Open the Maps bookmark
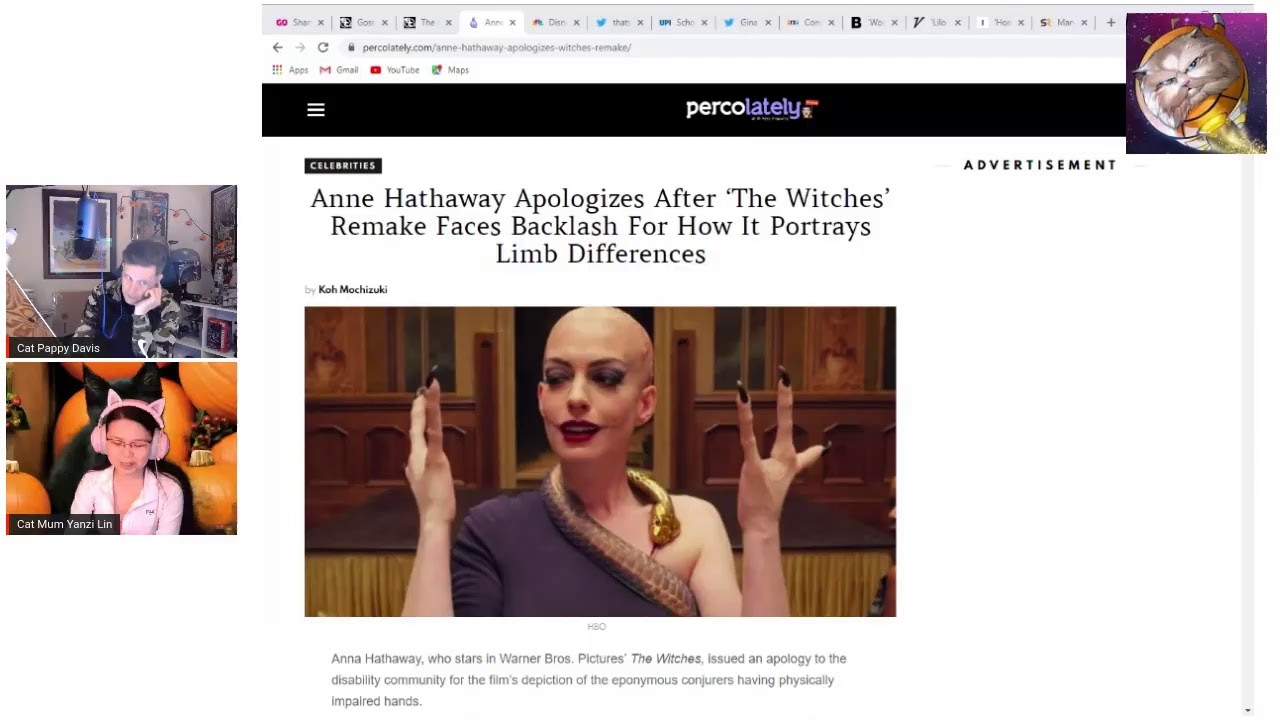Screen dimensions: 1280x720 (x=450, y=70)
